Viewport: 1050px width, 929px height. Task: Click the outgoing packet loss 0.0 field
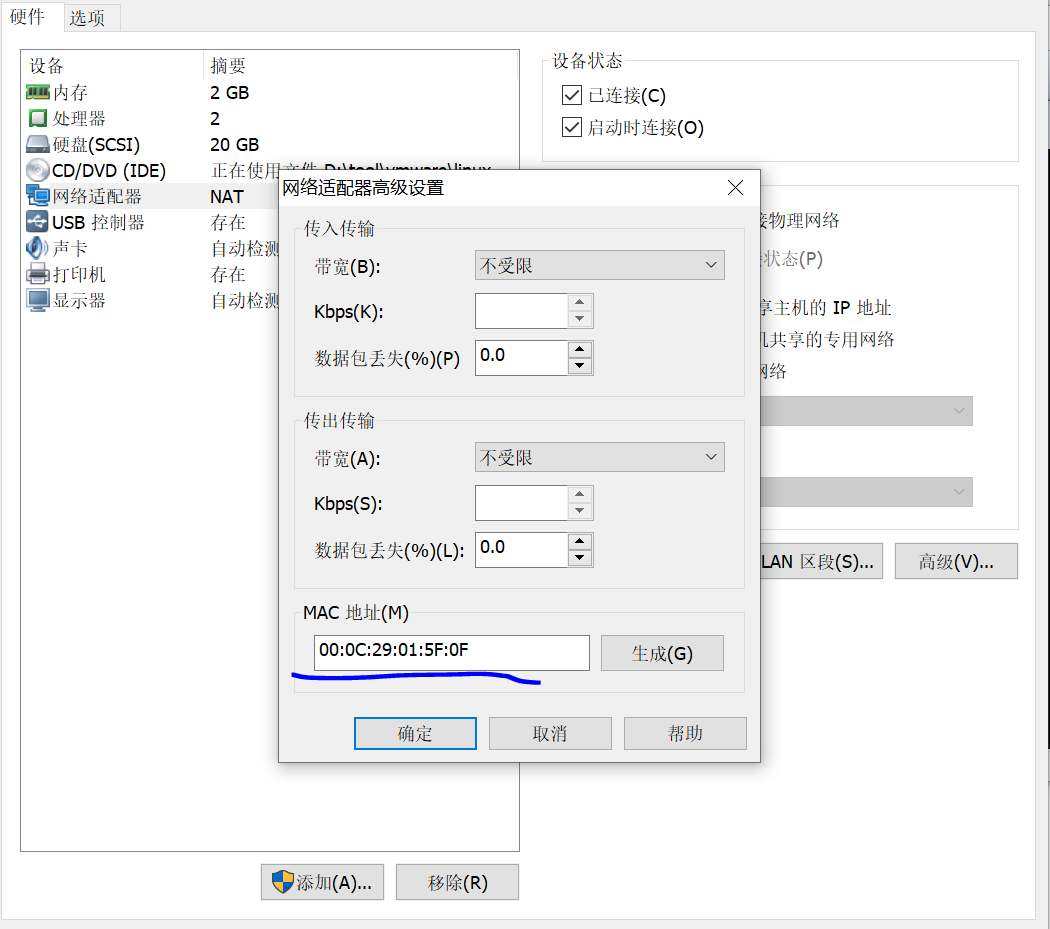[x=521, y=550]
